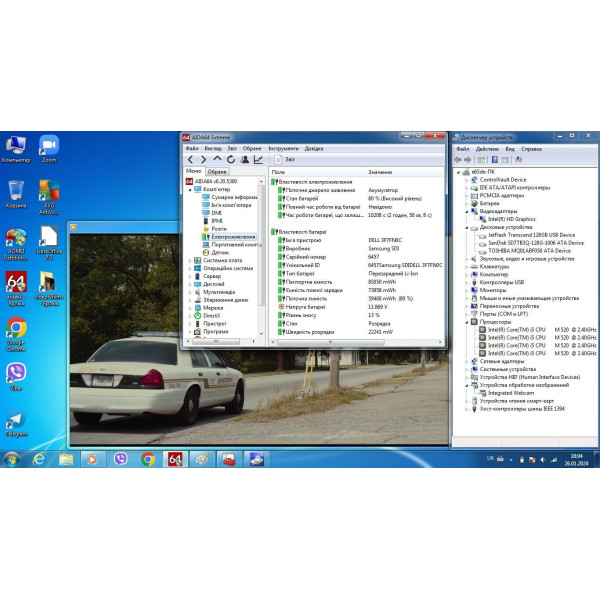Launch Google Chrome from the desktop

[x=16, y=334]
